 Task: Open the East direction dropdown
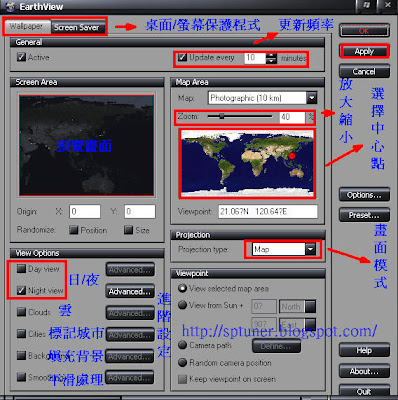tap(311, 324)
